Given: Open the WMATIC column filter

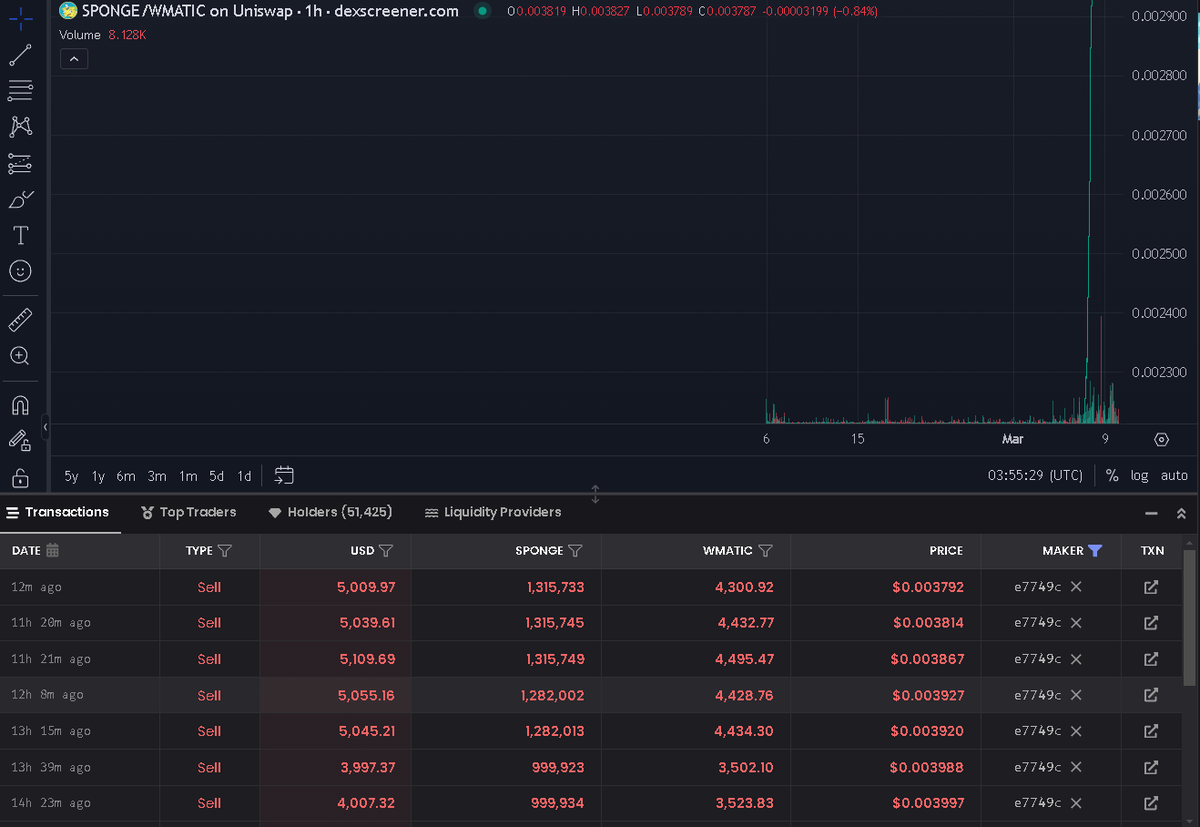Looking at the screenshot, I should click(x=765, y=551).
